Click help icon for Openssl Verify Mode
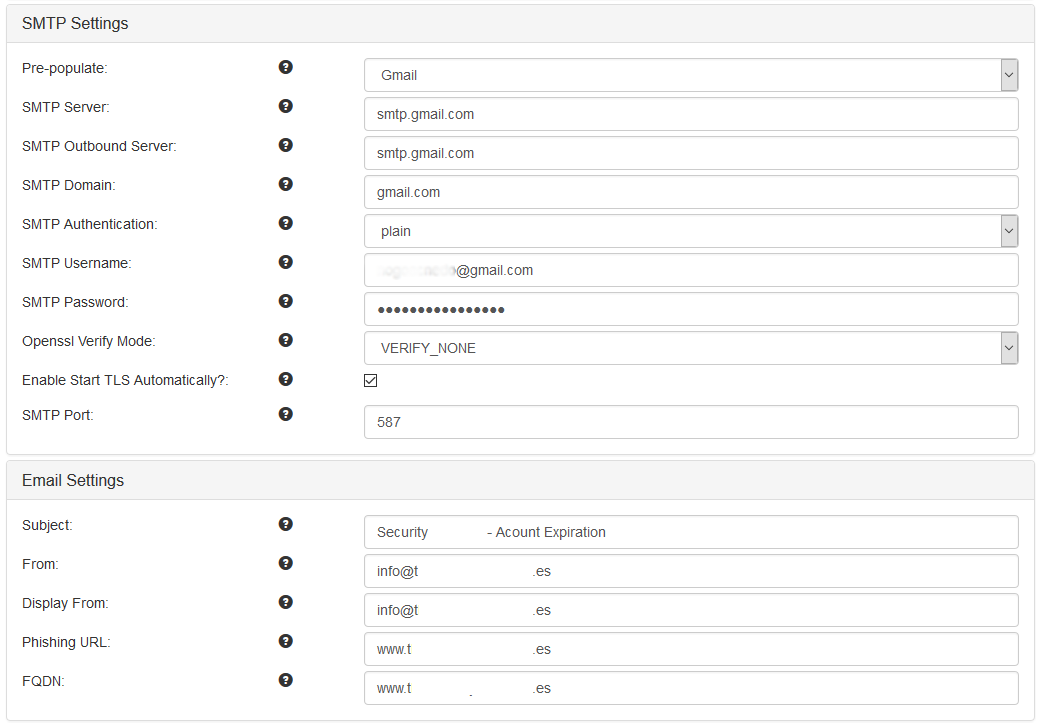Screen dimensions: 1040x726 coord(285,340)
